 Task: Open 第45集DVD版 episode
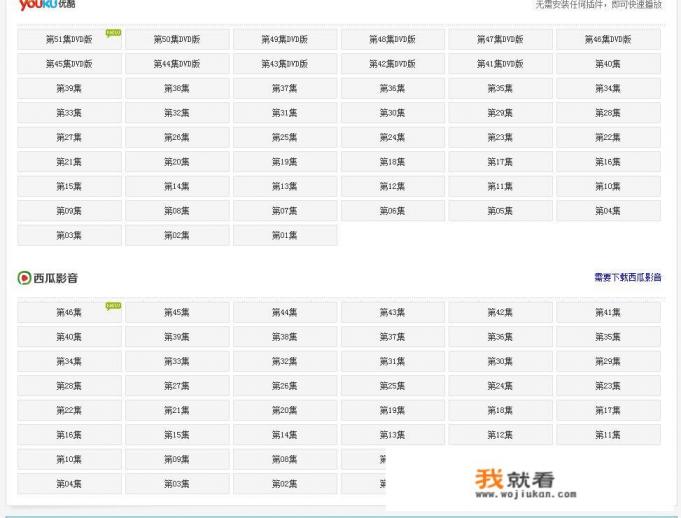[69, 64]
